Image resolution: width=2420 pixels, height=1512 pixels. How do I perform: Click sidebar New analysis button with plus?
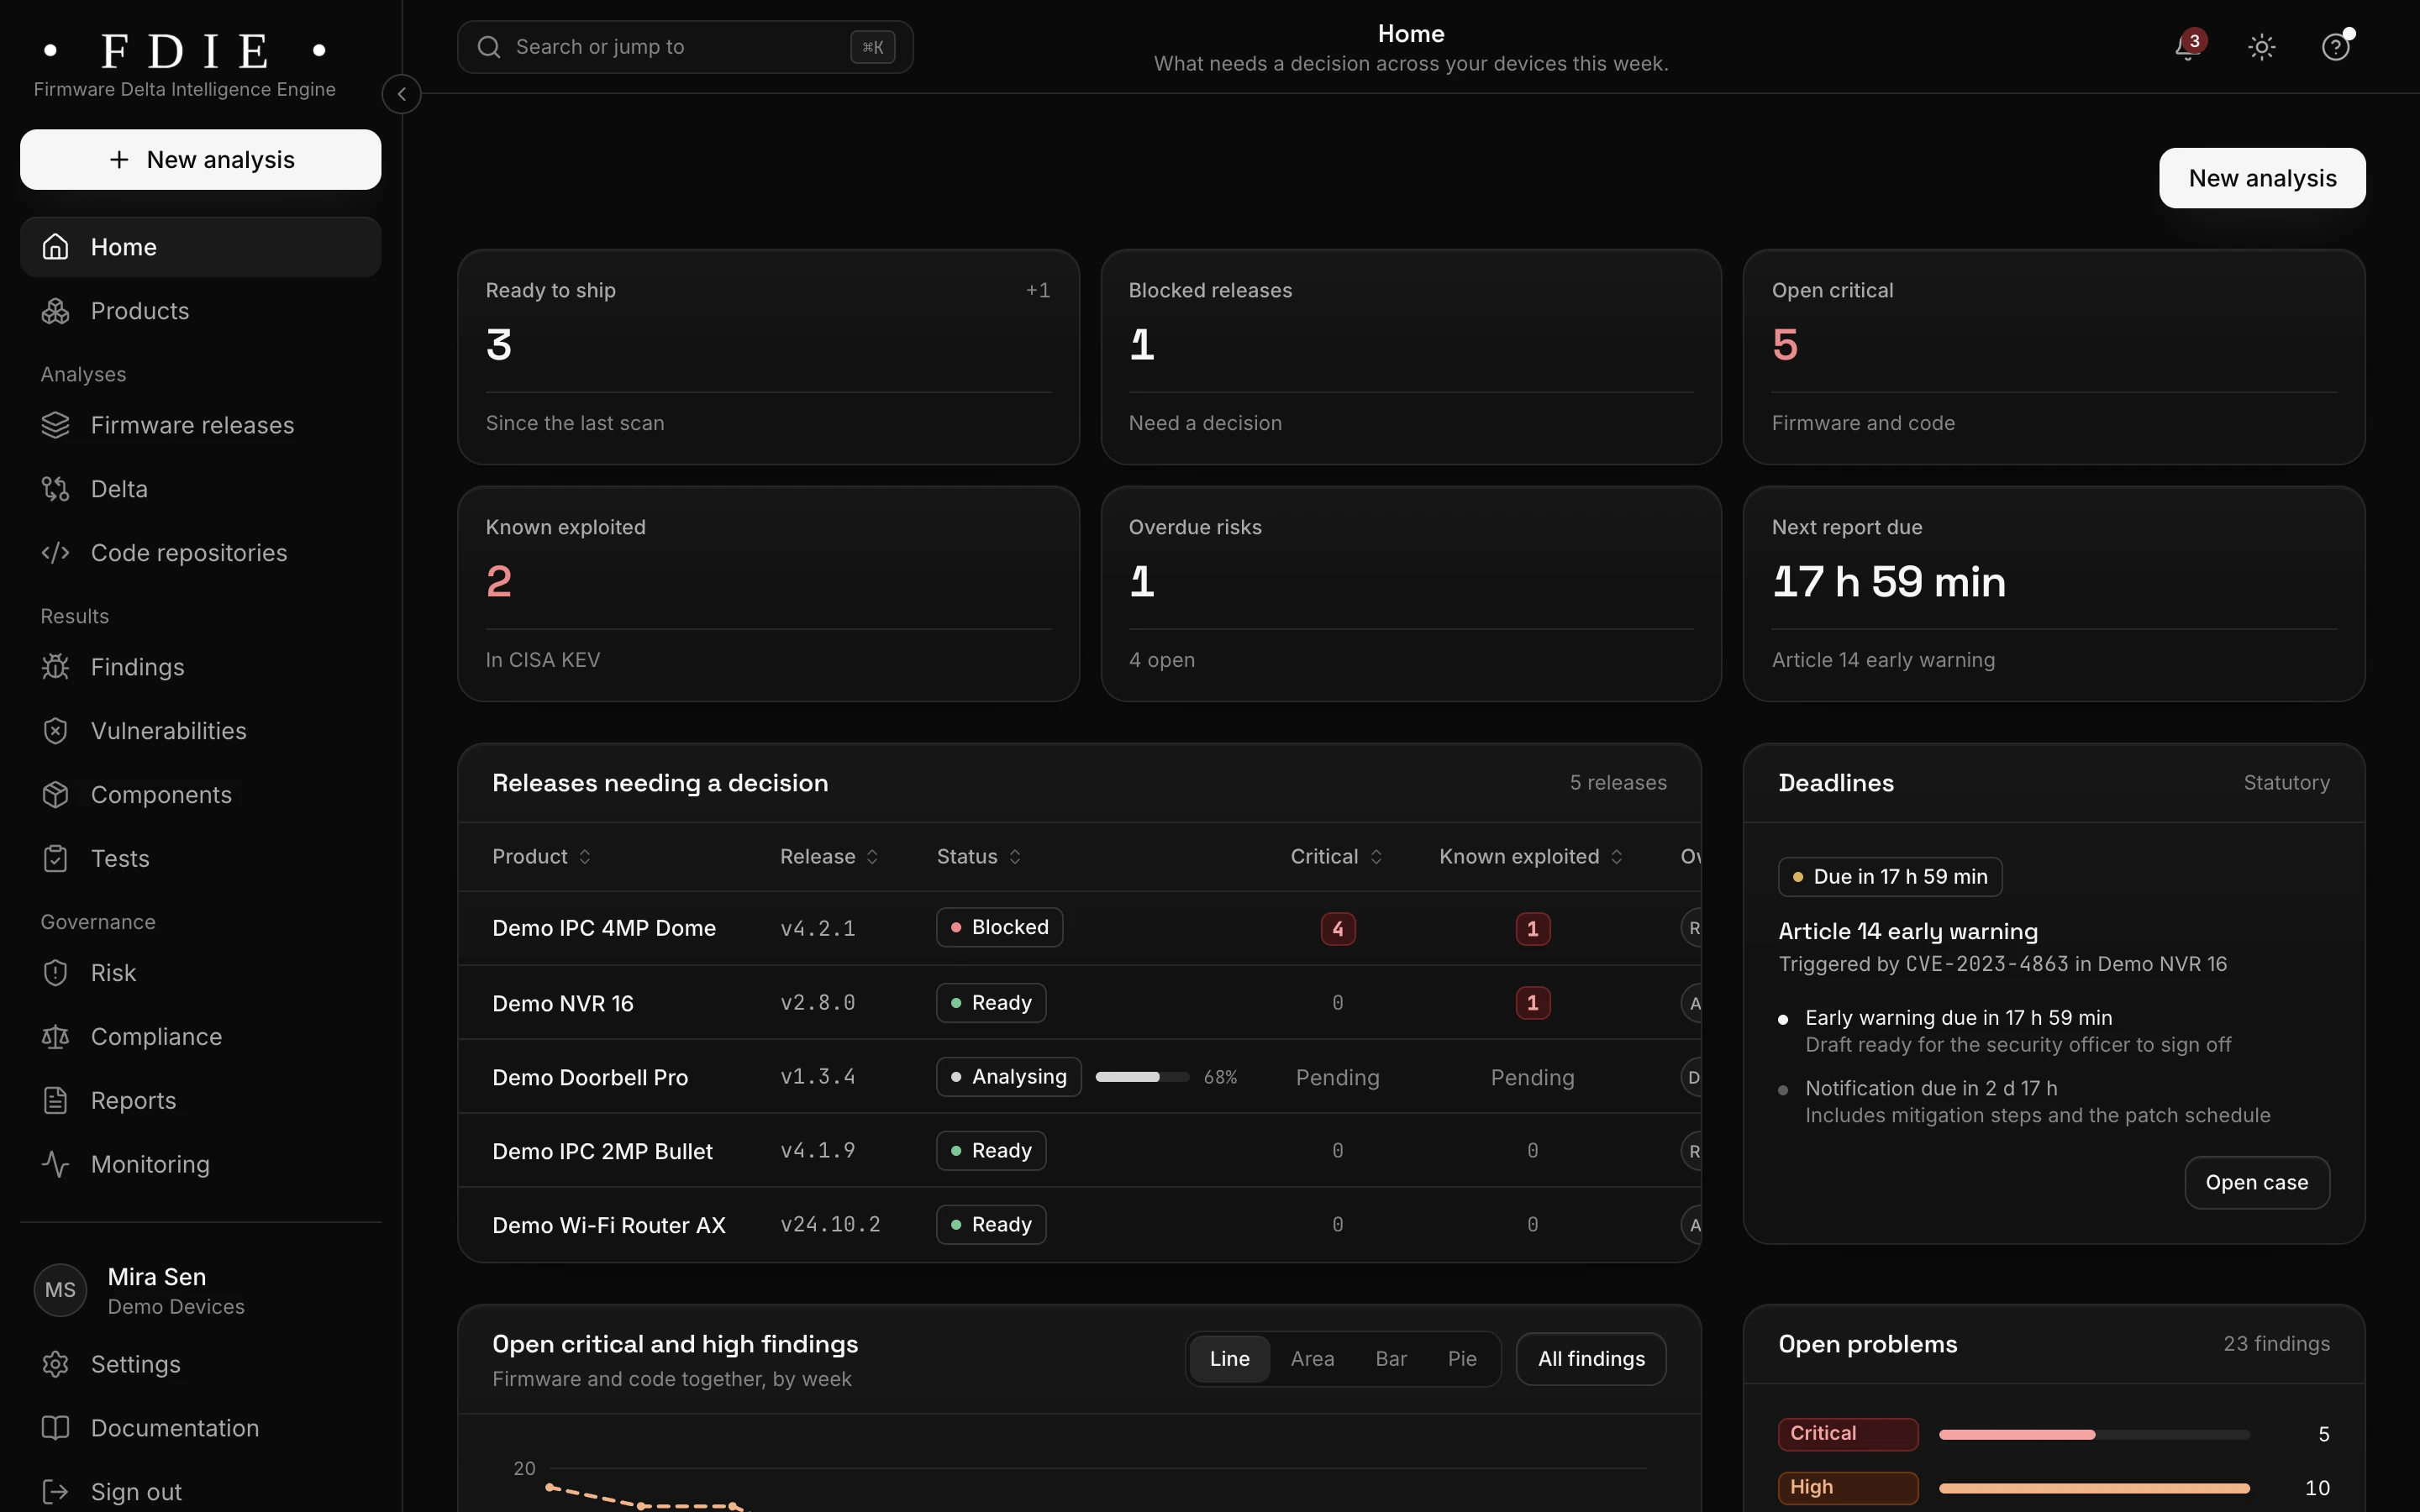(200, 160)
